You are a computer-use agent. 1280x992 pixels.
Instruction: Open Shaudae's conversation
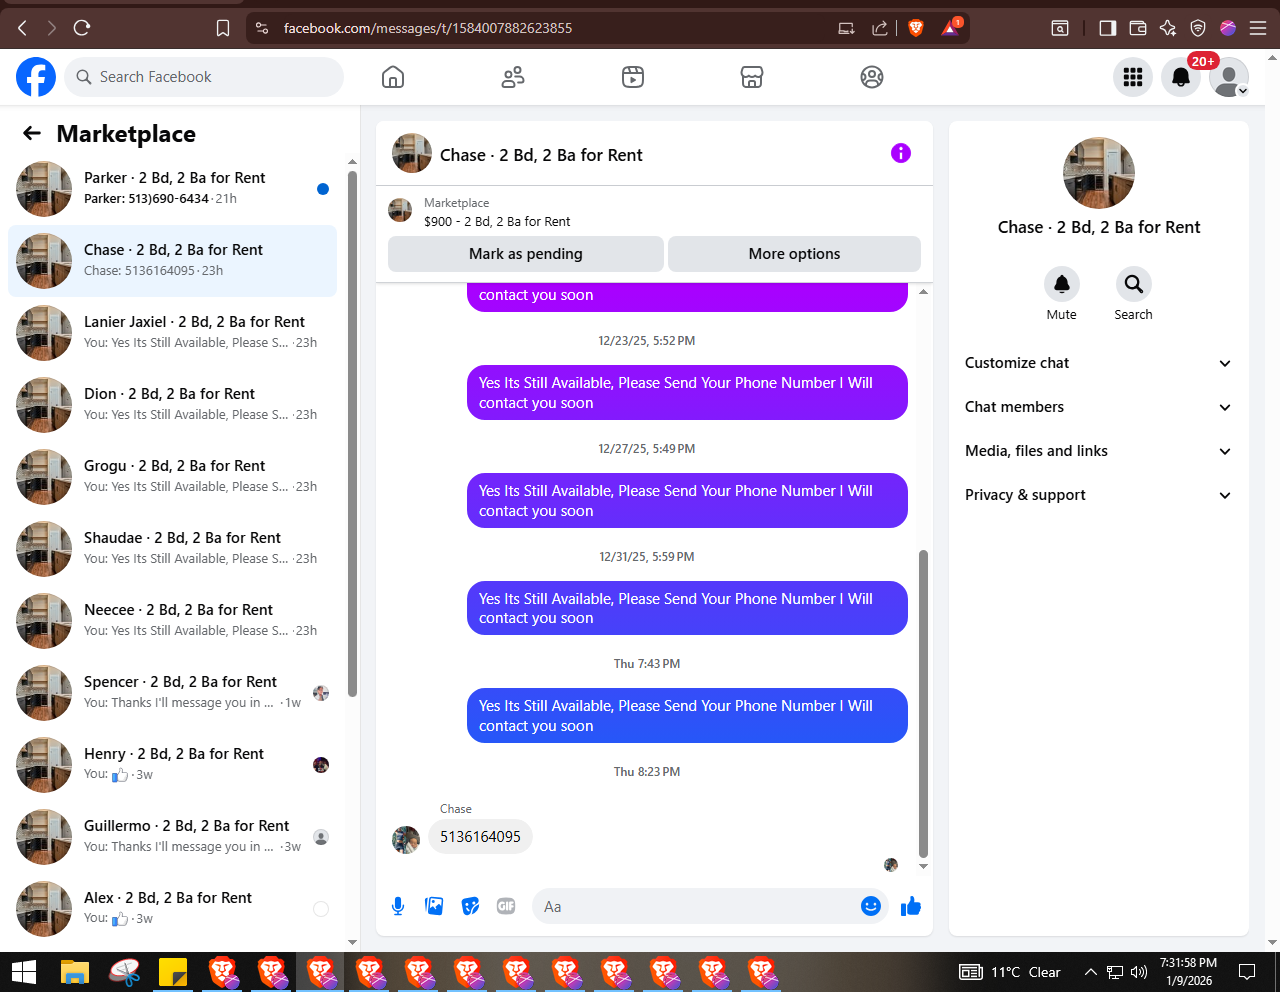click(172, 549)
